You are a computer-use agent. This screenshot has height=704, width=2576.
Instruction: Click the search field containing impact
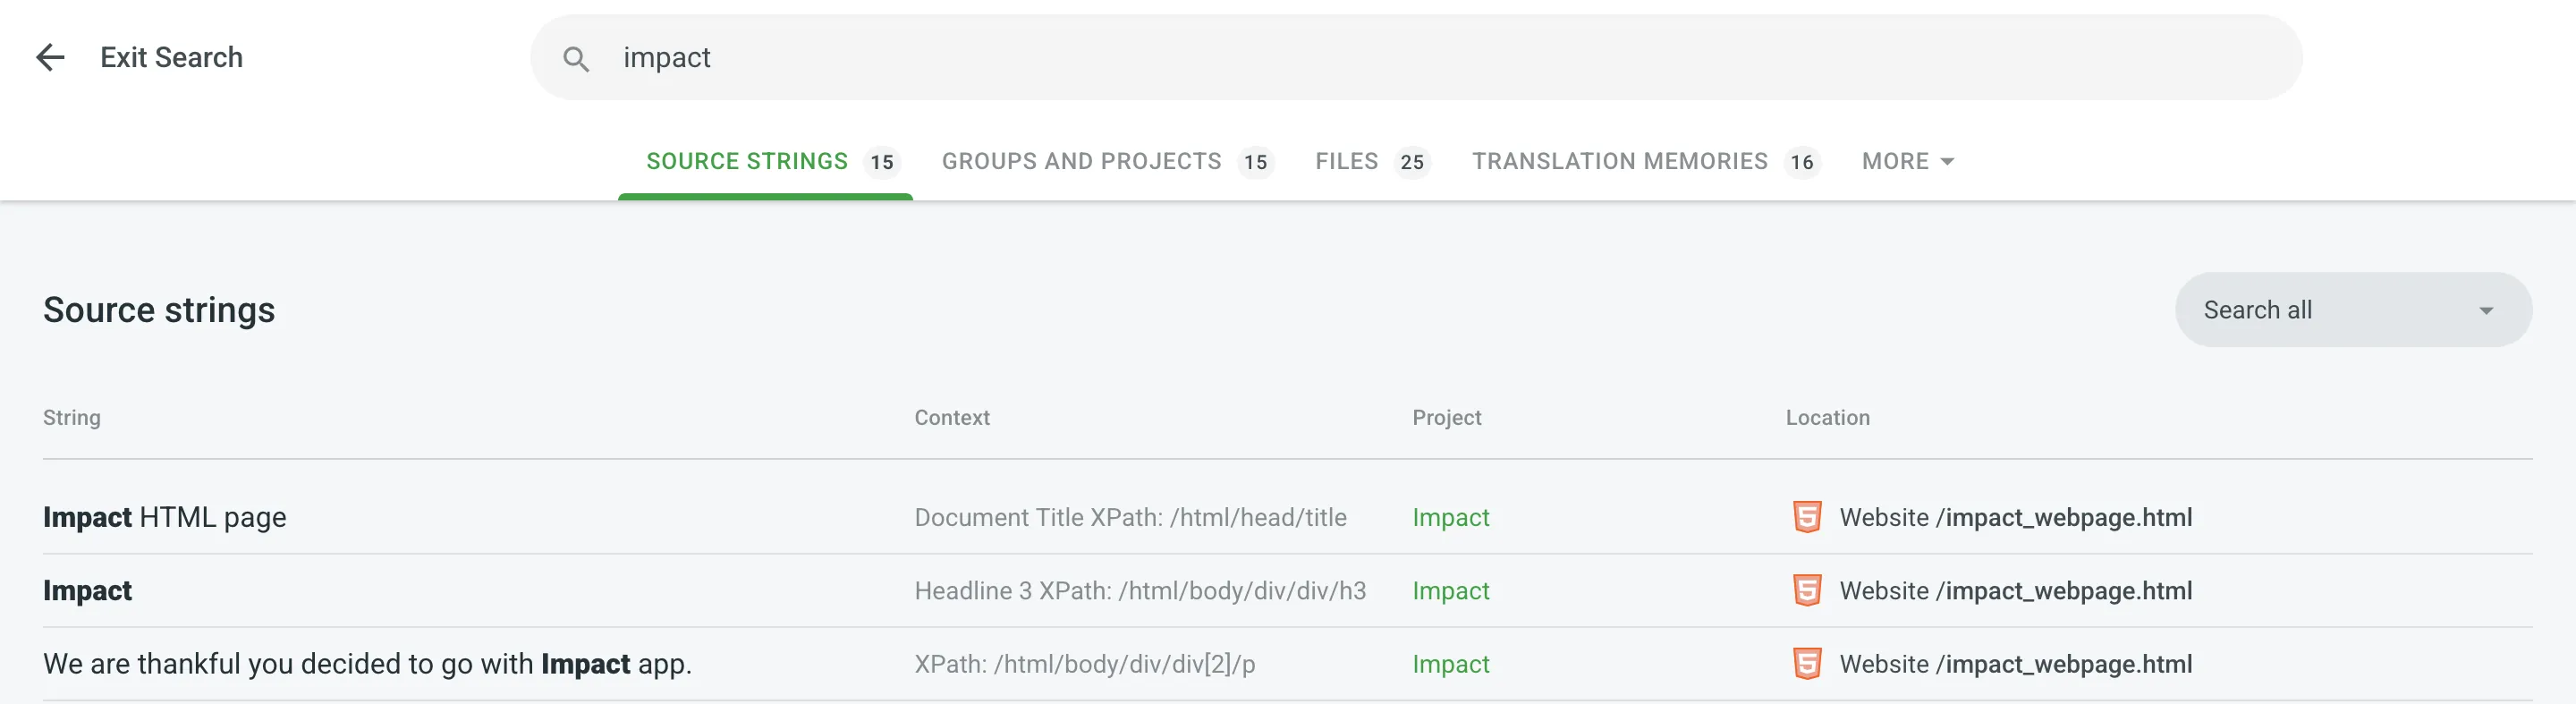[1400, 57]
